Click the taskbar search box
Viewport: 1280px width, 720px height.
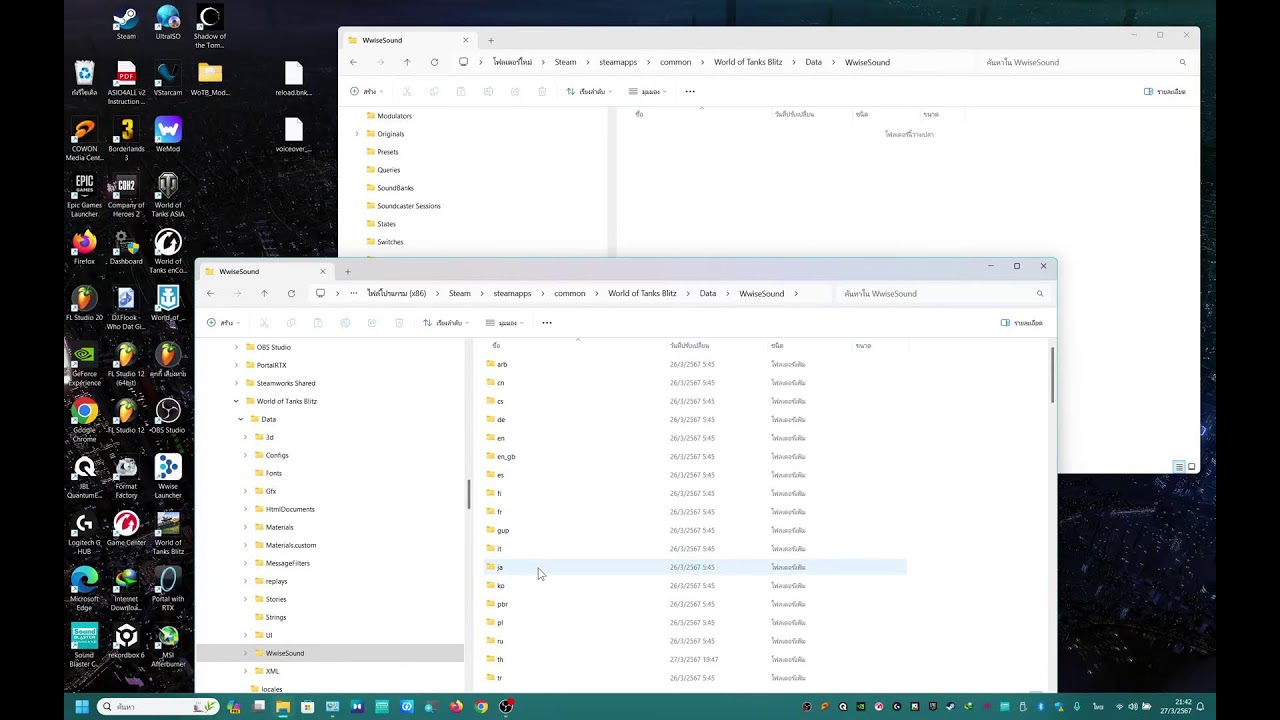[x=160, y=707]
